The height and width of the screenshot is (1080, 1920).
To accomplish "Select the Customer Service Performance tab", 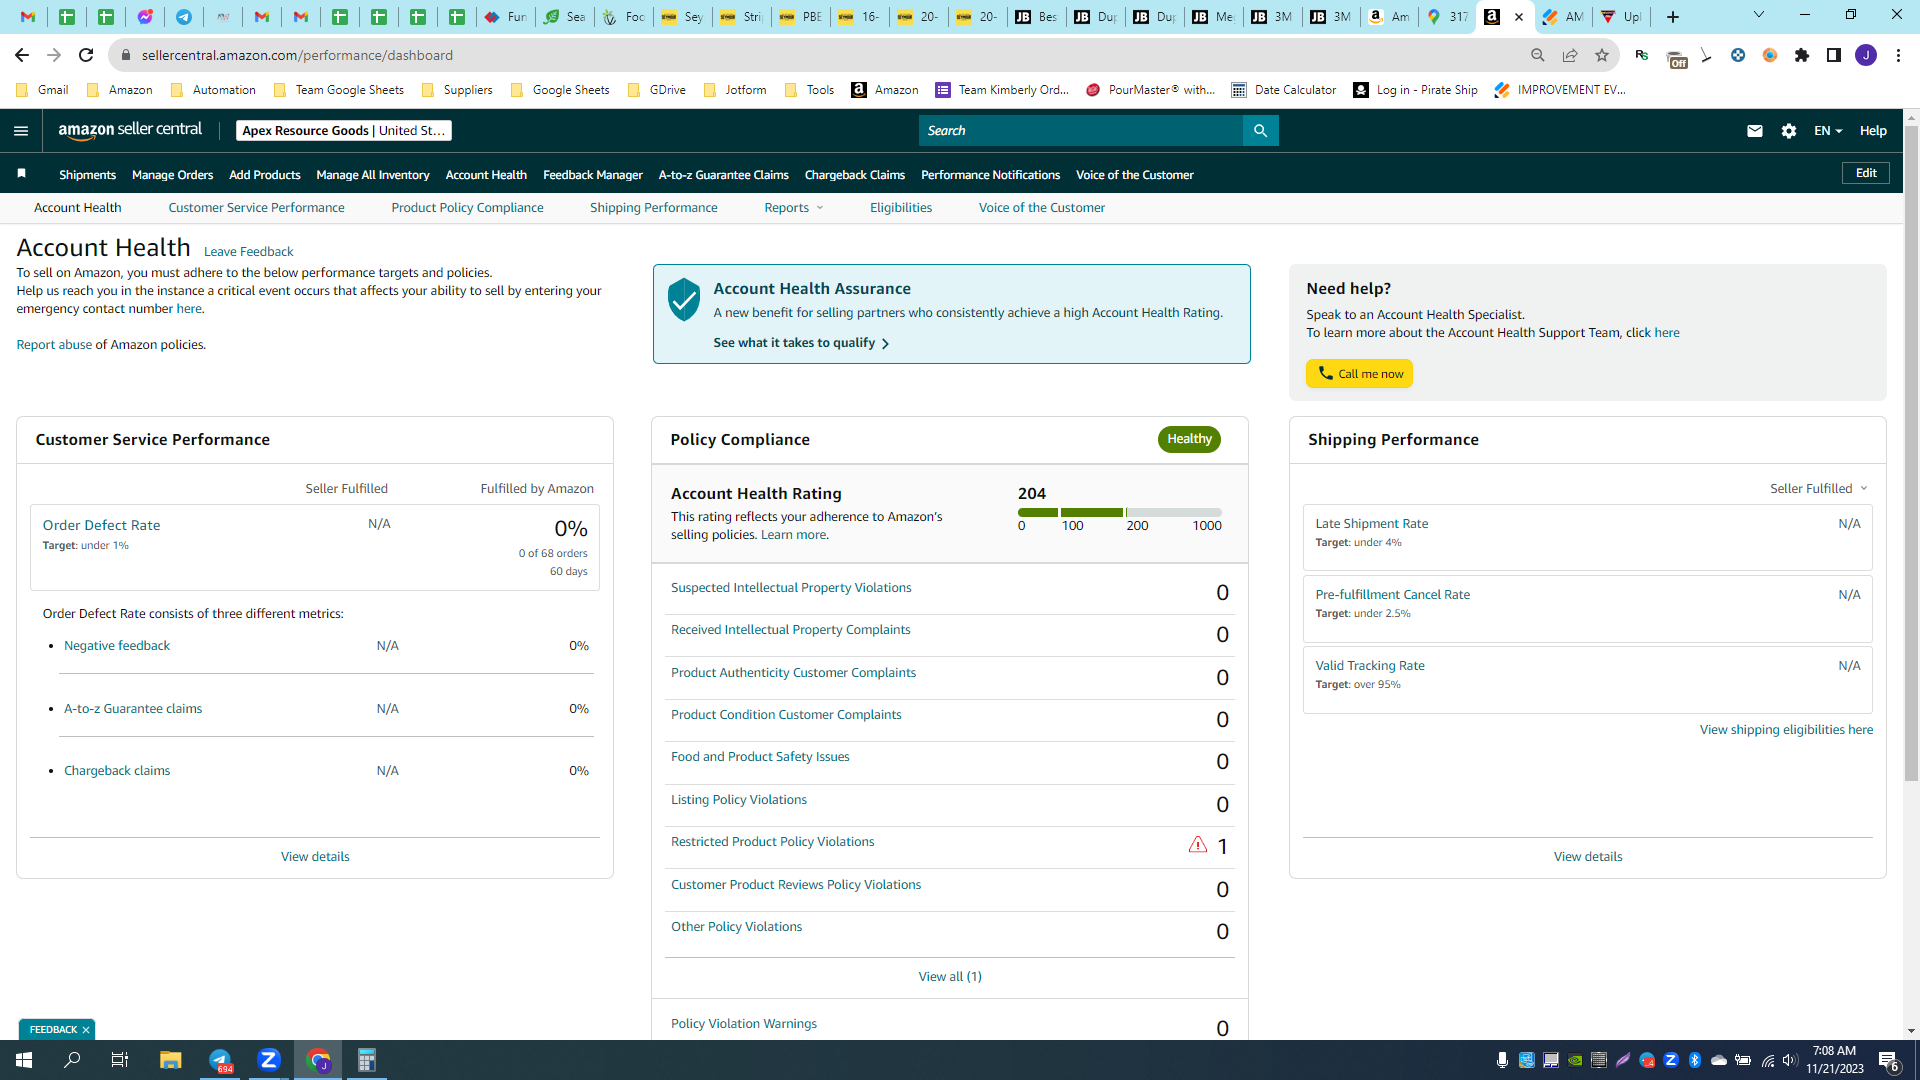I will (256, 208).
